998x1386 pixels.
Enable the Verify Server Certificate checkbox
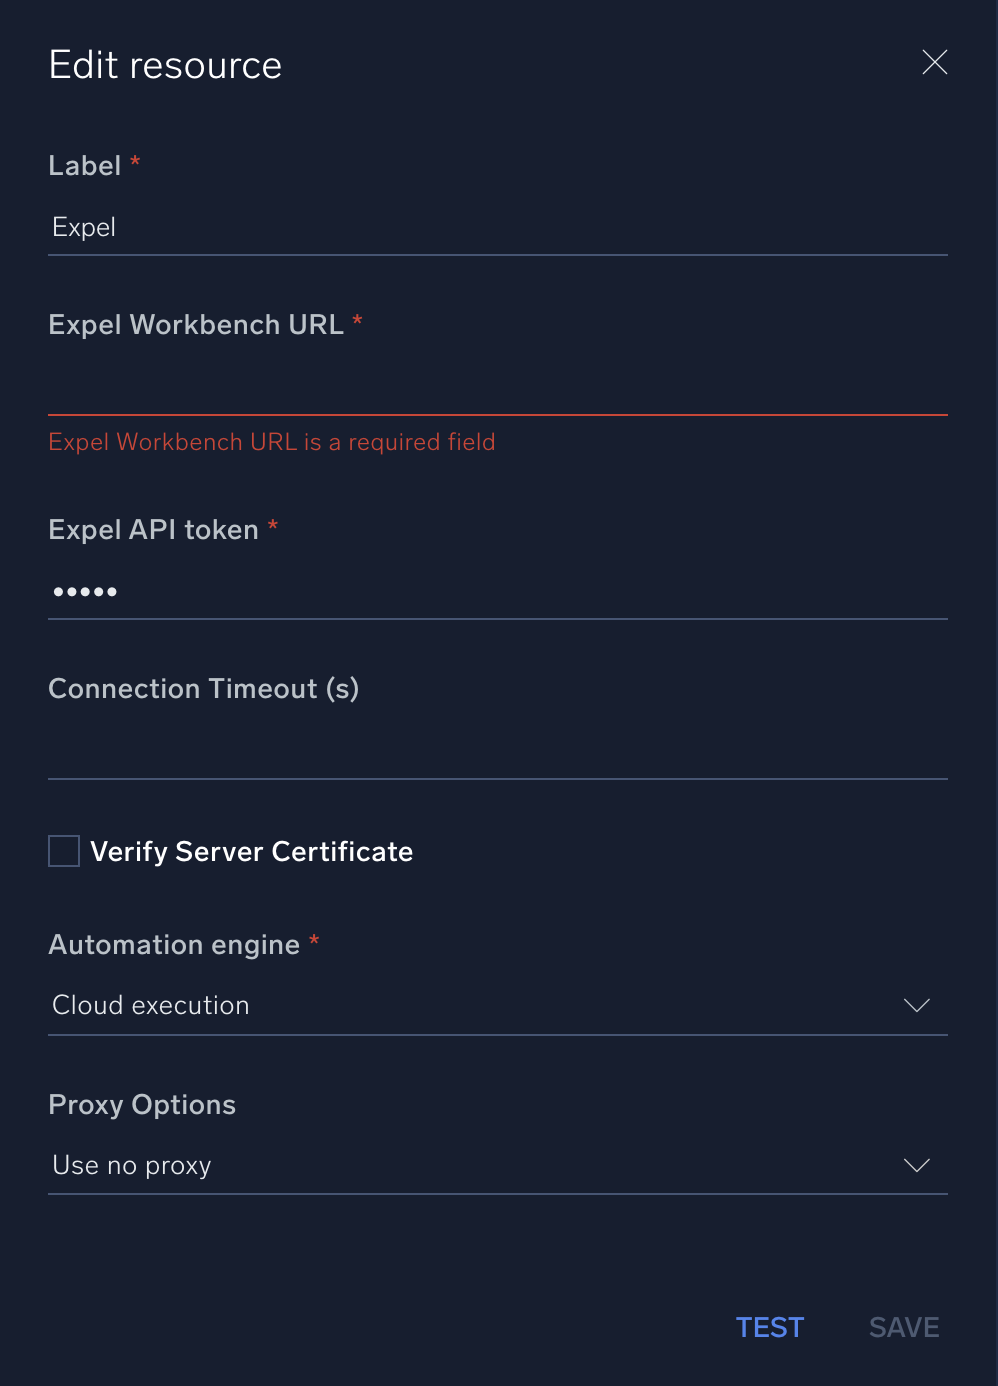click(x=64, y=851)
